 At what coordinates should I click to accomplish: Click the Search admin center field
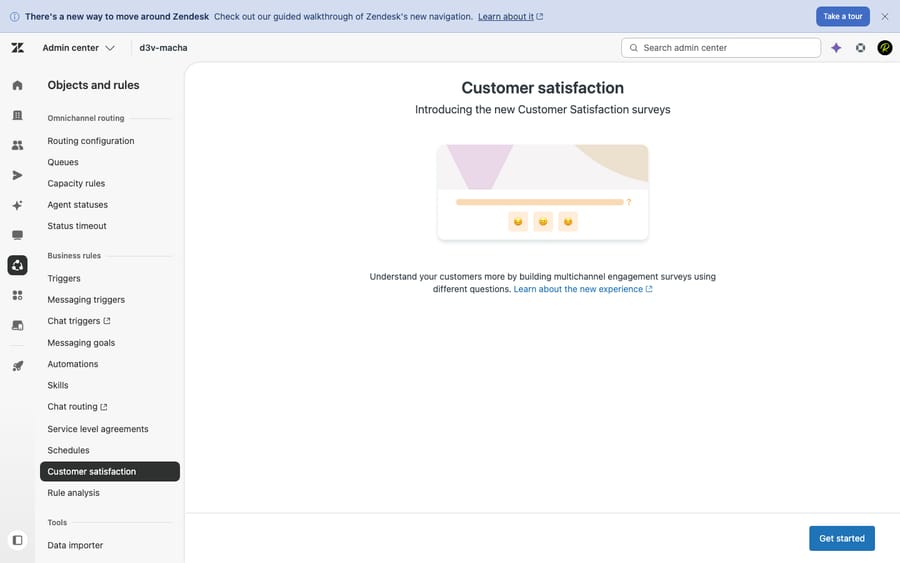pyautogui.click(x=721, y=48)
